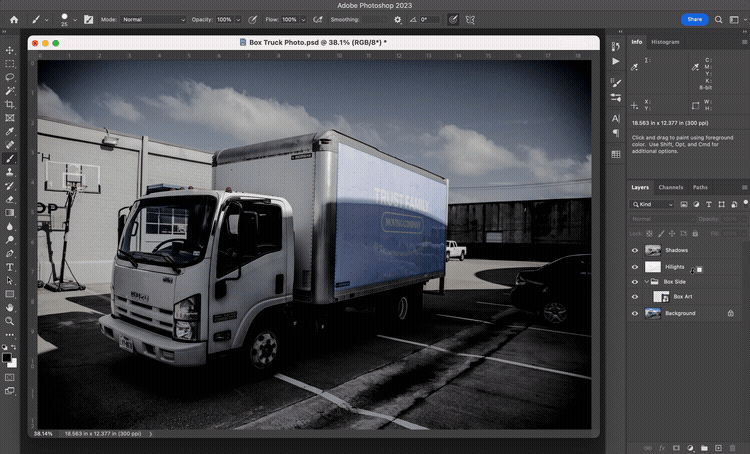Toggle airbrush build-up effects
Screen dimensions: 750x454
pyautogui.click(x=318, y=20)
